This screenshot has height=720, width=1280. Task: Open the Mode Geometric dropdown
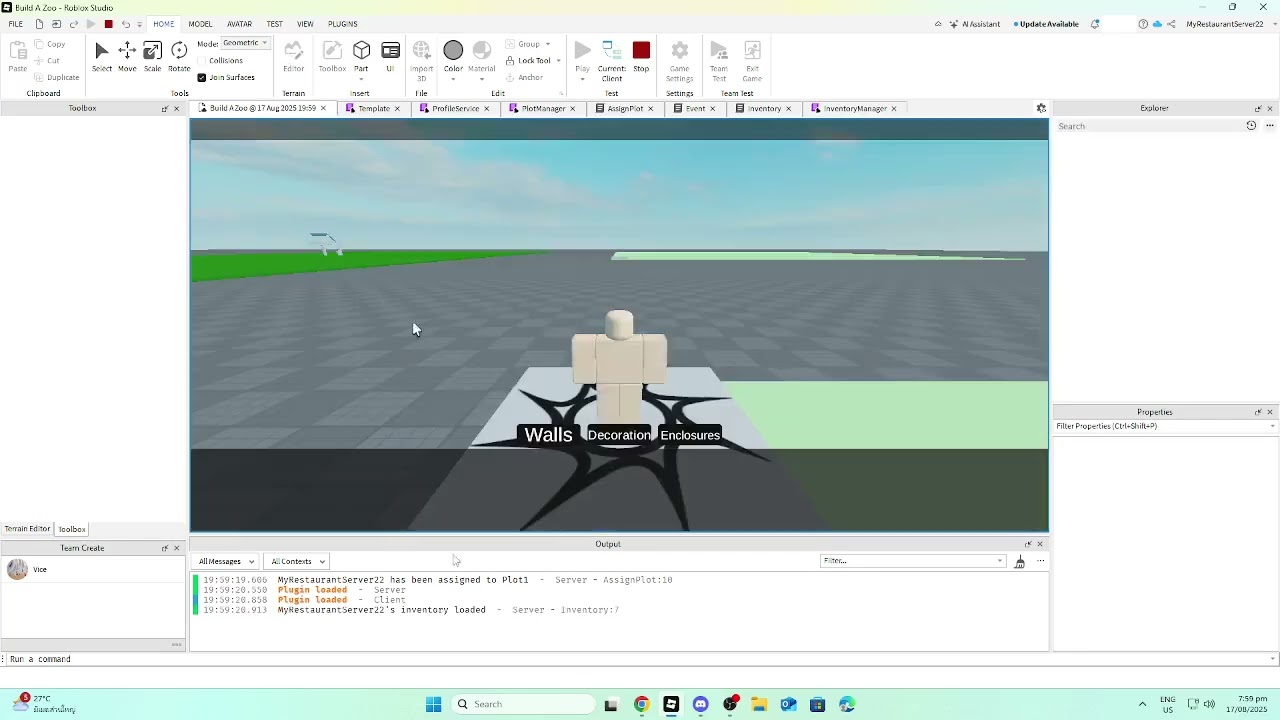point(245,43)
